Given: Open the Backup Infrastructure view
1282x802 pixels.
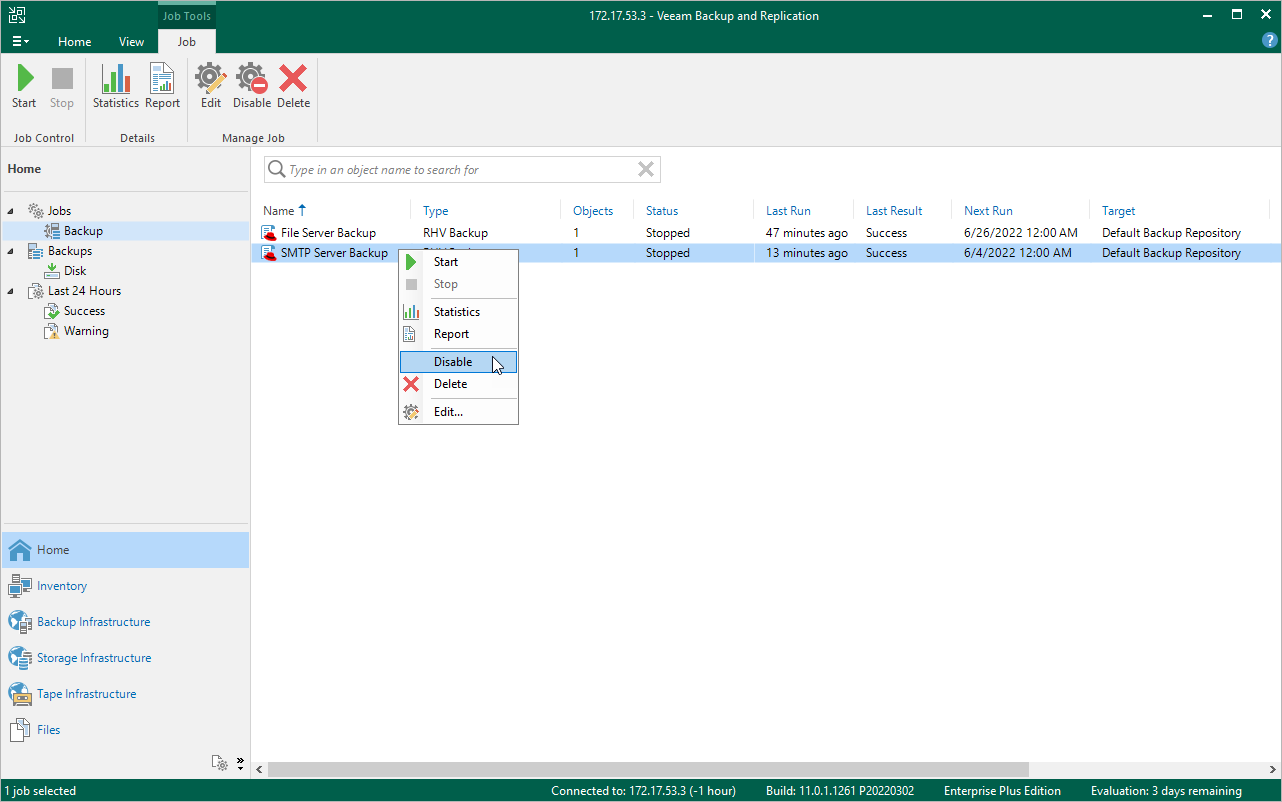Looking at the screenshot, I should (x=125, y=622).
